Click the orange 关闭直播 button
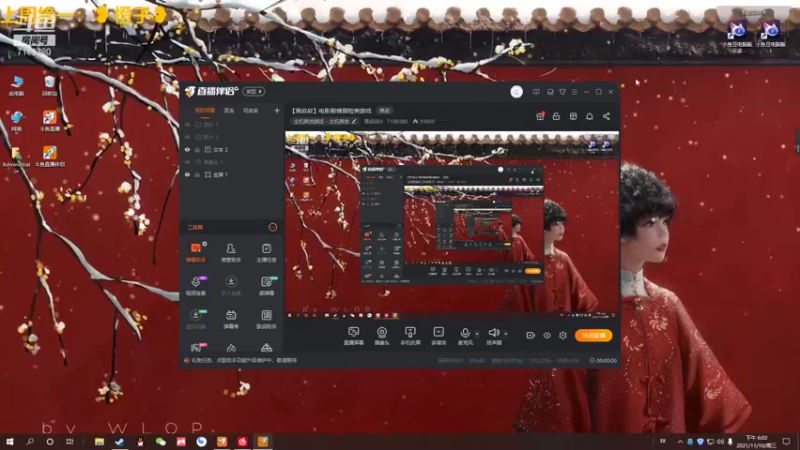This screenshot has height=450, width=800. coord(593,336)
